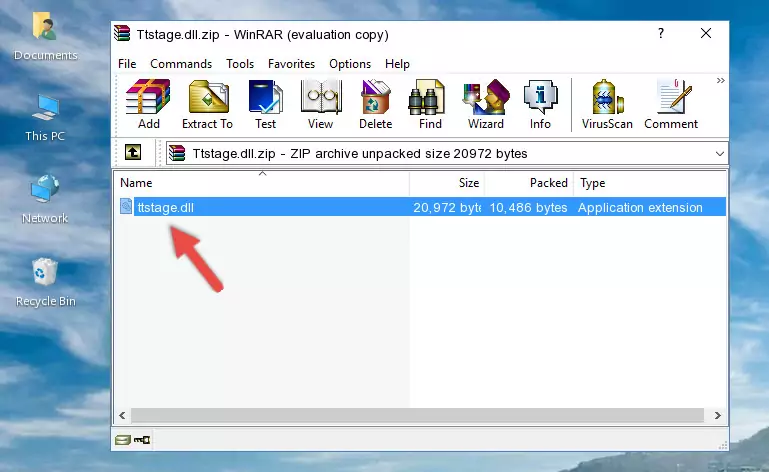Sort by the Packed column header
Image resolution: width=769 pixels, height=472 pixels.
tap(529, 183)
